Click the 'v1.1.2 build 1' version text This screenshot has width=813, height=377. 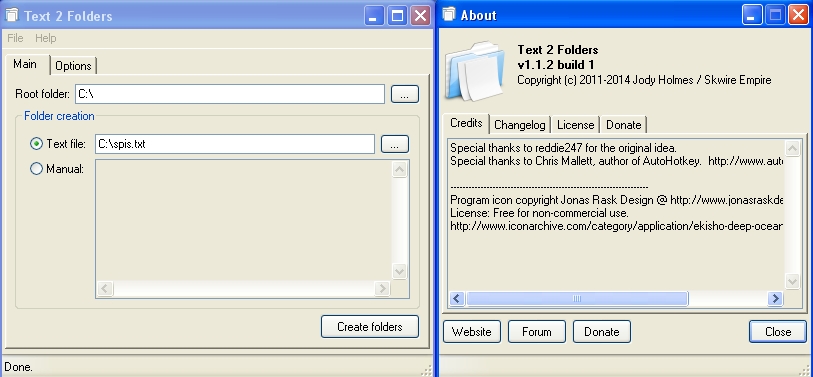(556, 65)
